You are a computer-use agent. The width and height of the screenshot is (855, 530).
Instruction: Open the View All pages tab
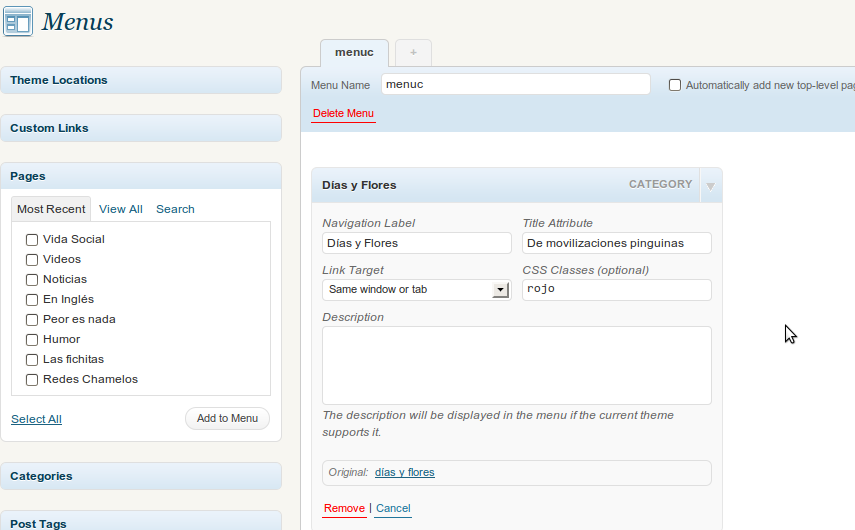coord(121,209)
